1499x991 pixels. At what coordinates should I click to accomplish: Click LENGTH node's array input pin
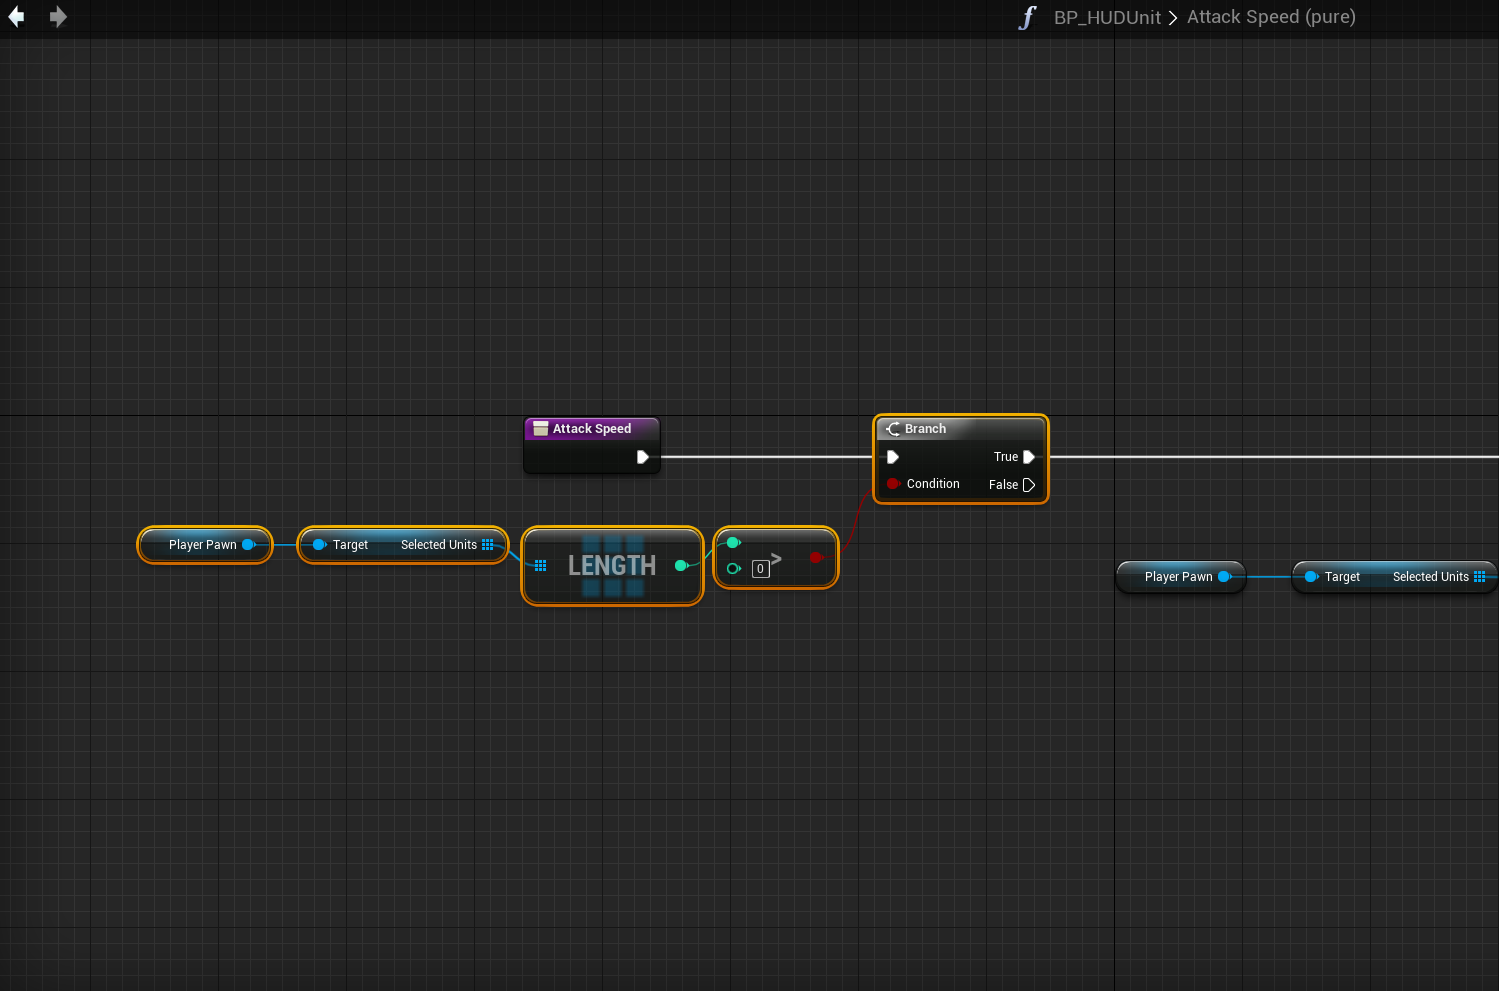pos(540,566)
